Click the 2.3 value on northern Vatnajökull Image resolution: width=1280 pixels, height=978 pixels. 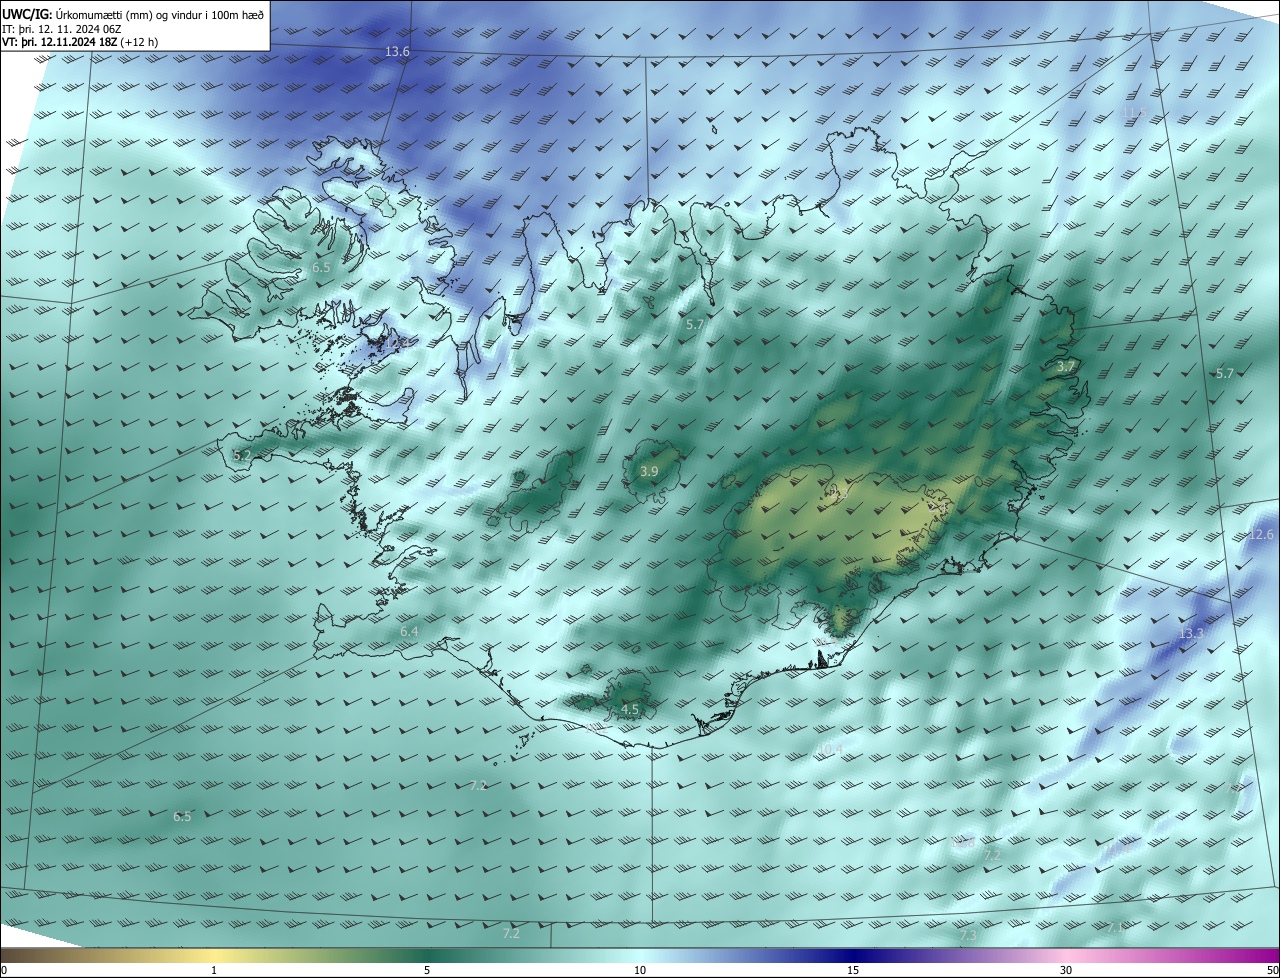(x=838, y=493)
